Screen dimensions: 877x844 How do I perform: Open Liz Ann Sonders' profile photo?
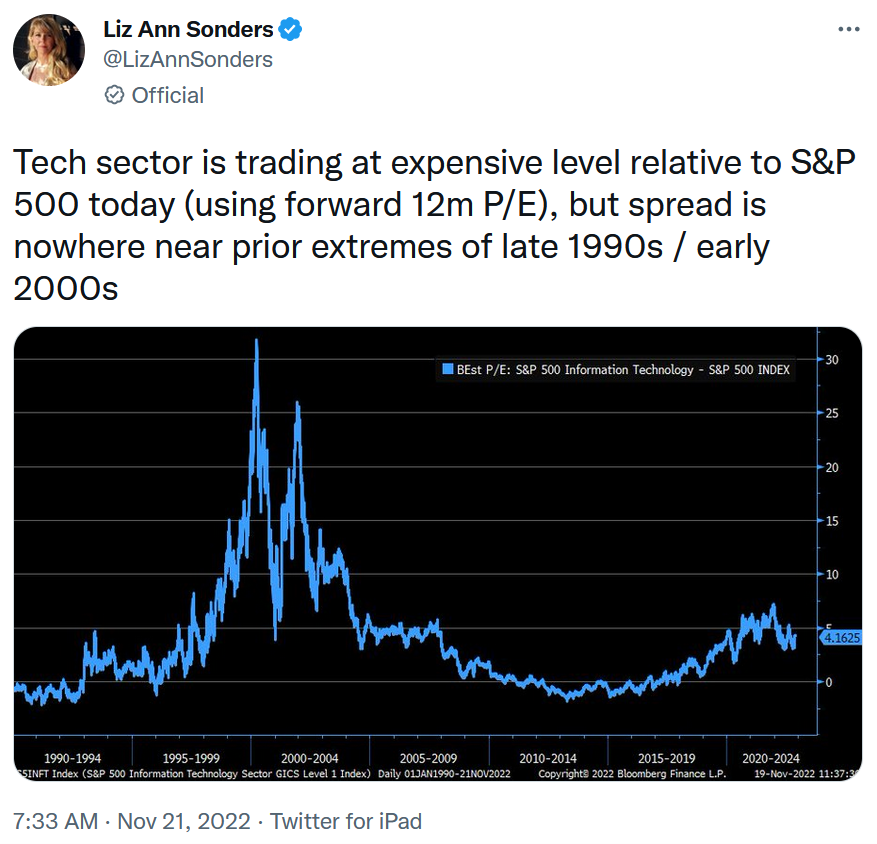coord(47,48)
